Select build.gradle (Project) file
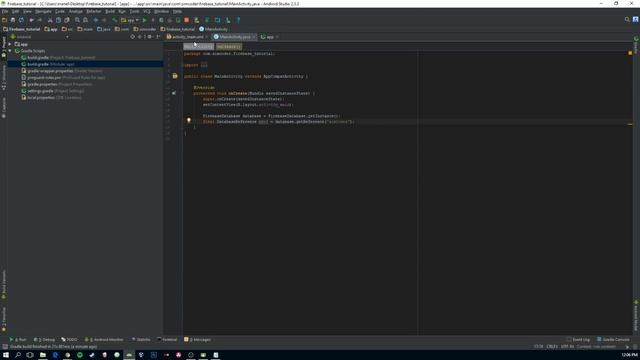640x360 pixels. pyautogui.click(x=58, y=58)
